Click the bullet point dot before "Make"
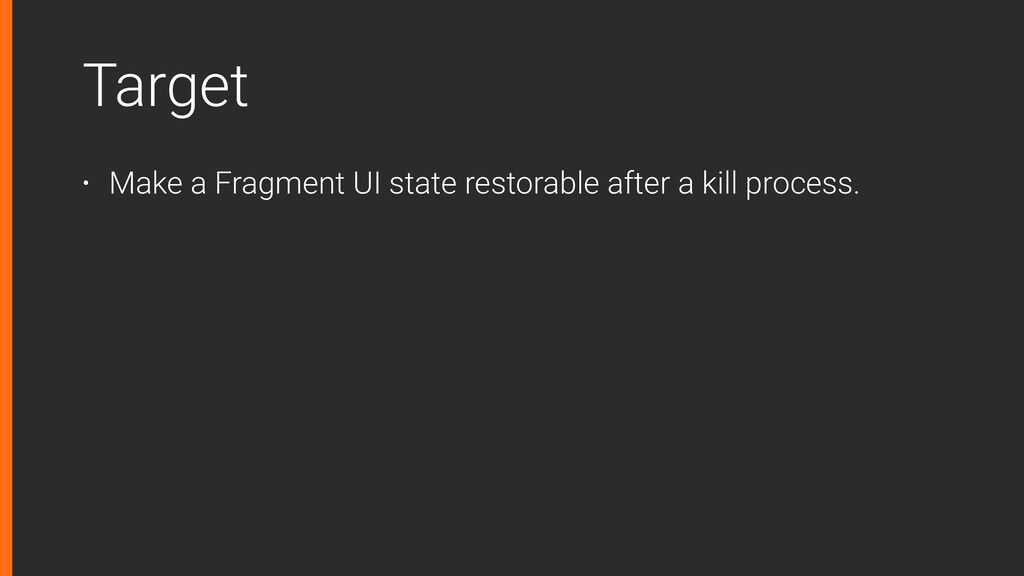The image size is (1024, 576). point(86,184)
